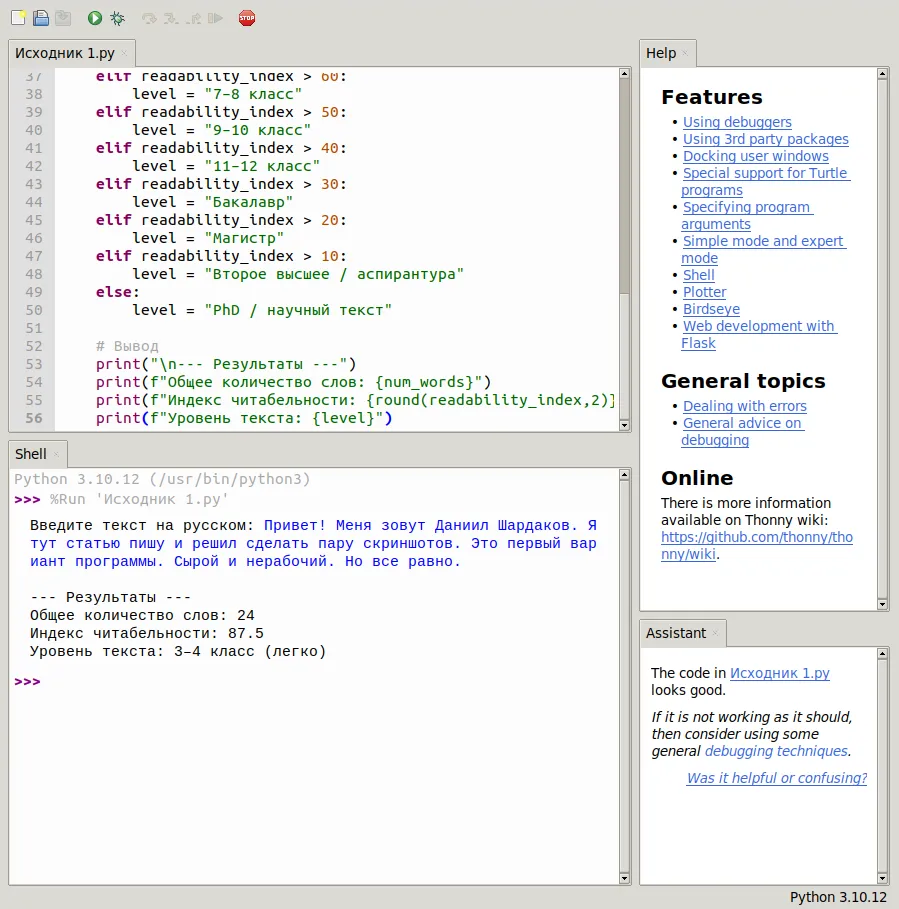This screenshot has height=909, width=899.
Task: Click the Step out debug icon
Action: click(x=194, y=19)
